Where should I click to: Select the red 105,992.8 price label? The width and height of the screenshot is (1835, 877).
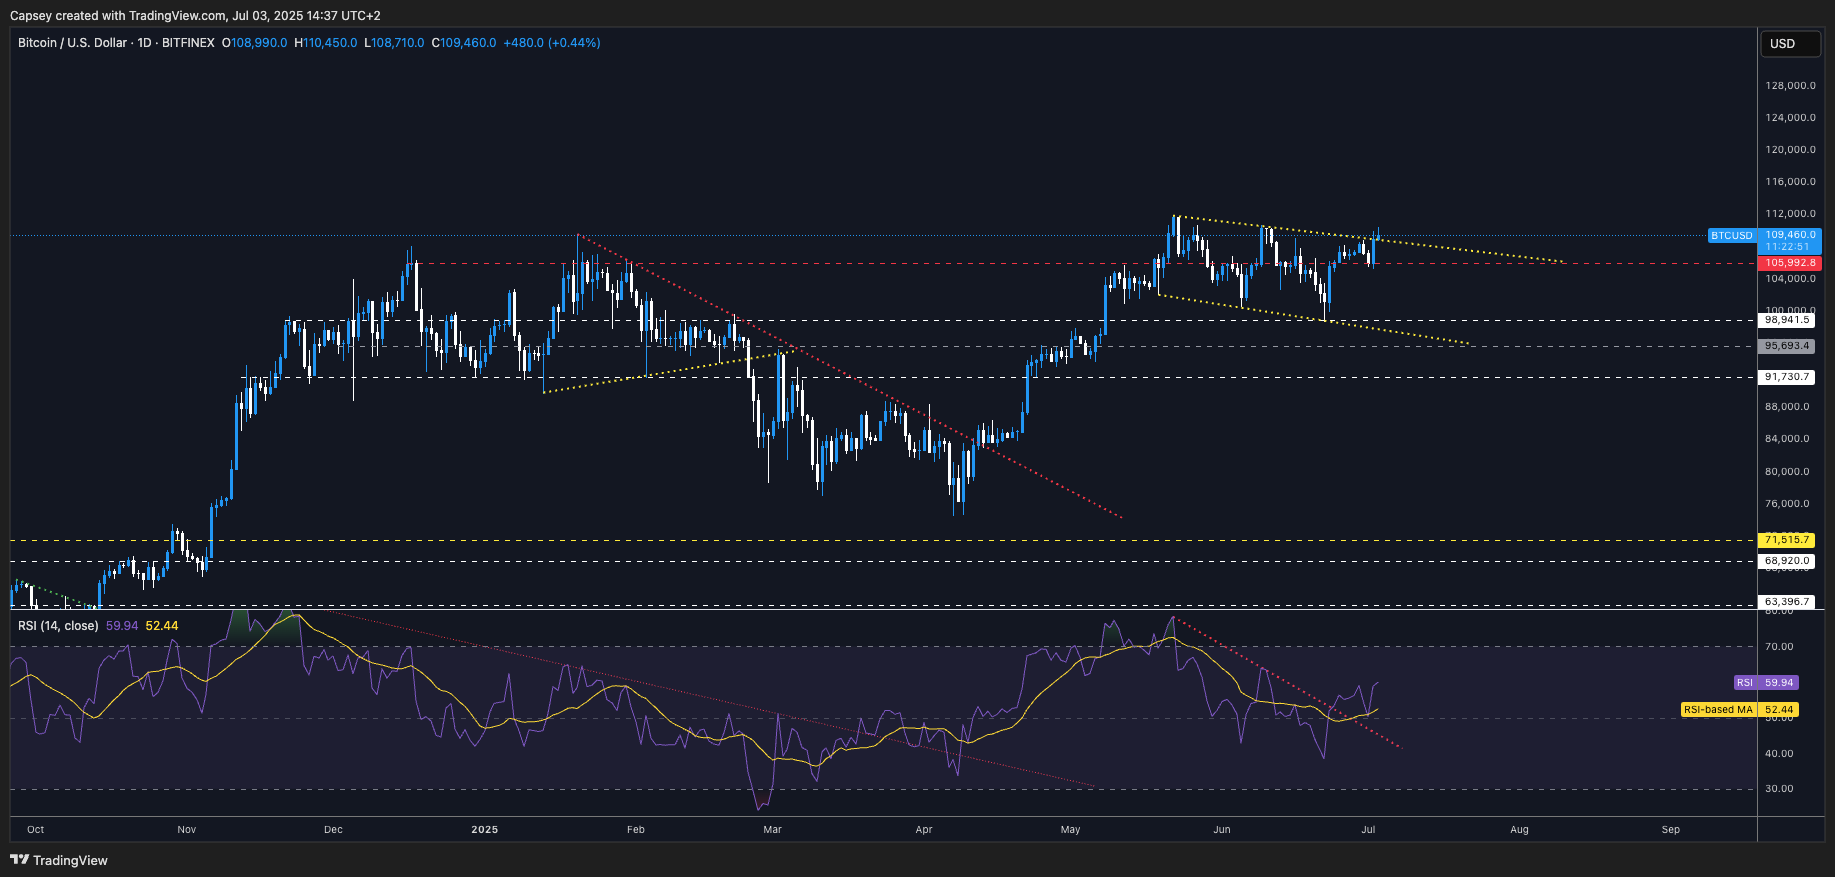coord(1789,263)
